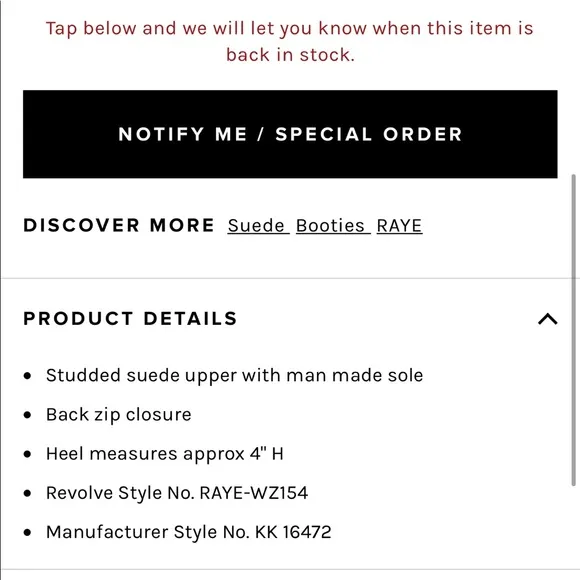The height and width of the screenshot is (580, 580).
Task: Open the Booties discover link
Action: (333, 226)
